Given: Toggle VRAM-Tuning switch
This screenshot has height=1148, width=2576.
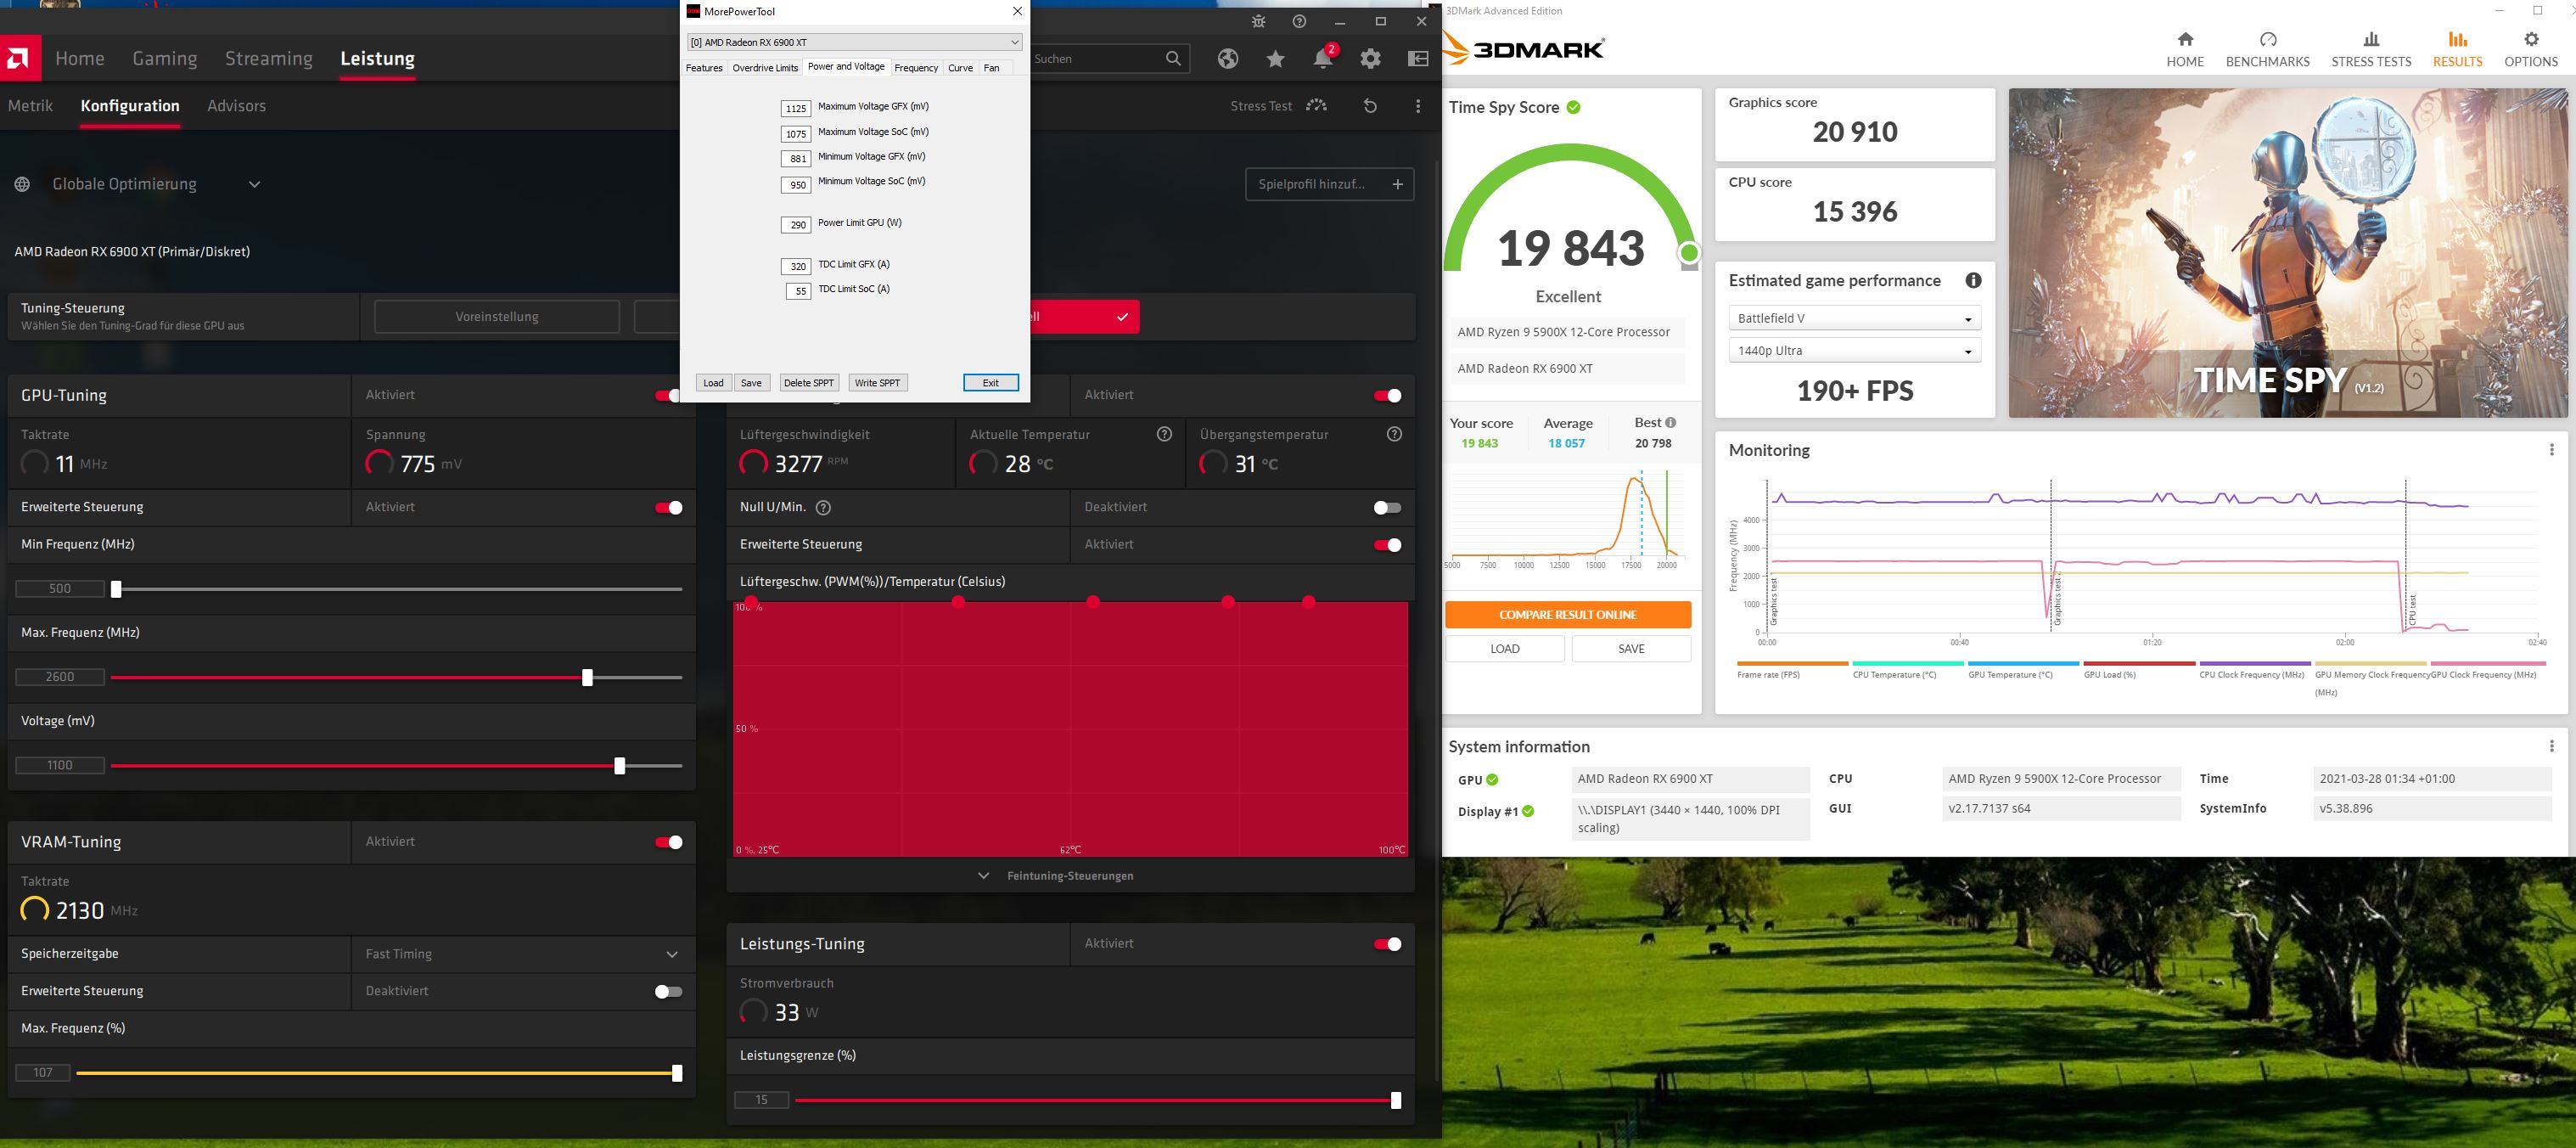Looking at the screenshot, I should [668, 842].
